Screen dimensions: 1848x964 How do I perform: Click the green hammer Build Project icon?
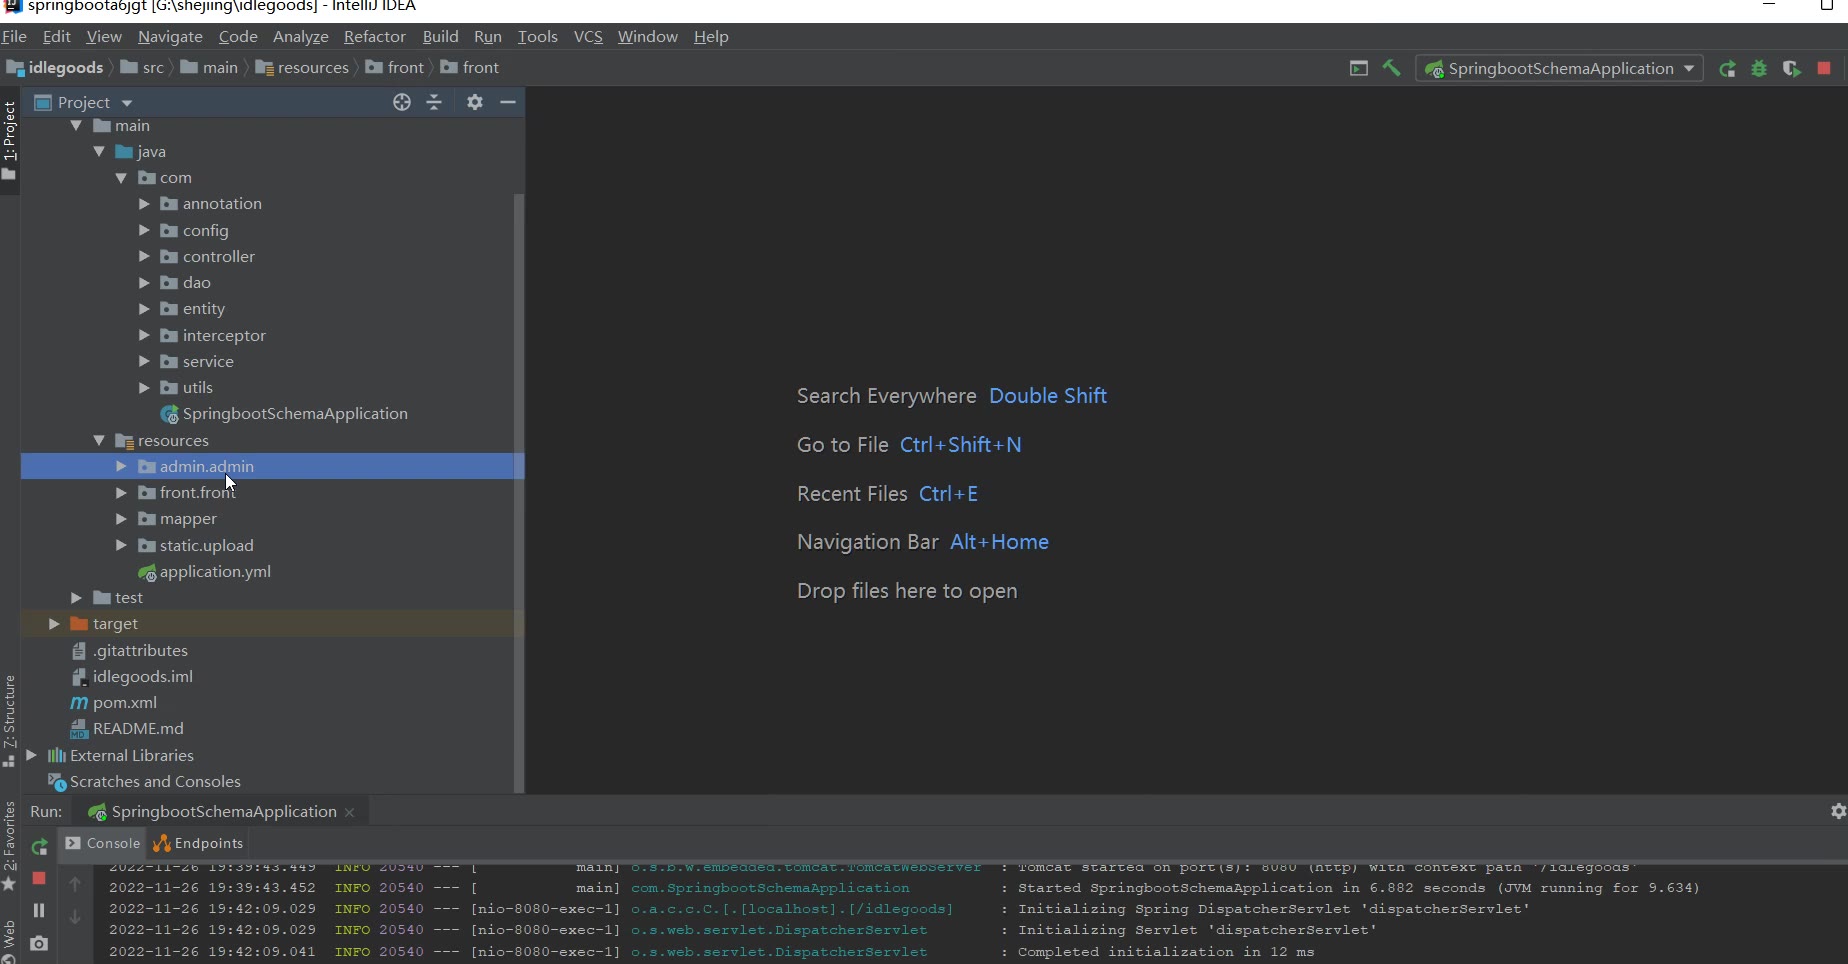1391,68
